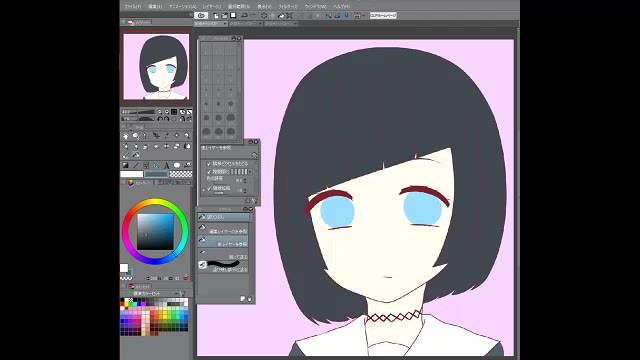Expand the 領域拡縮 plus expander

point(204,190)
